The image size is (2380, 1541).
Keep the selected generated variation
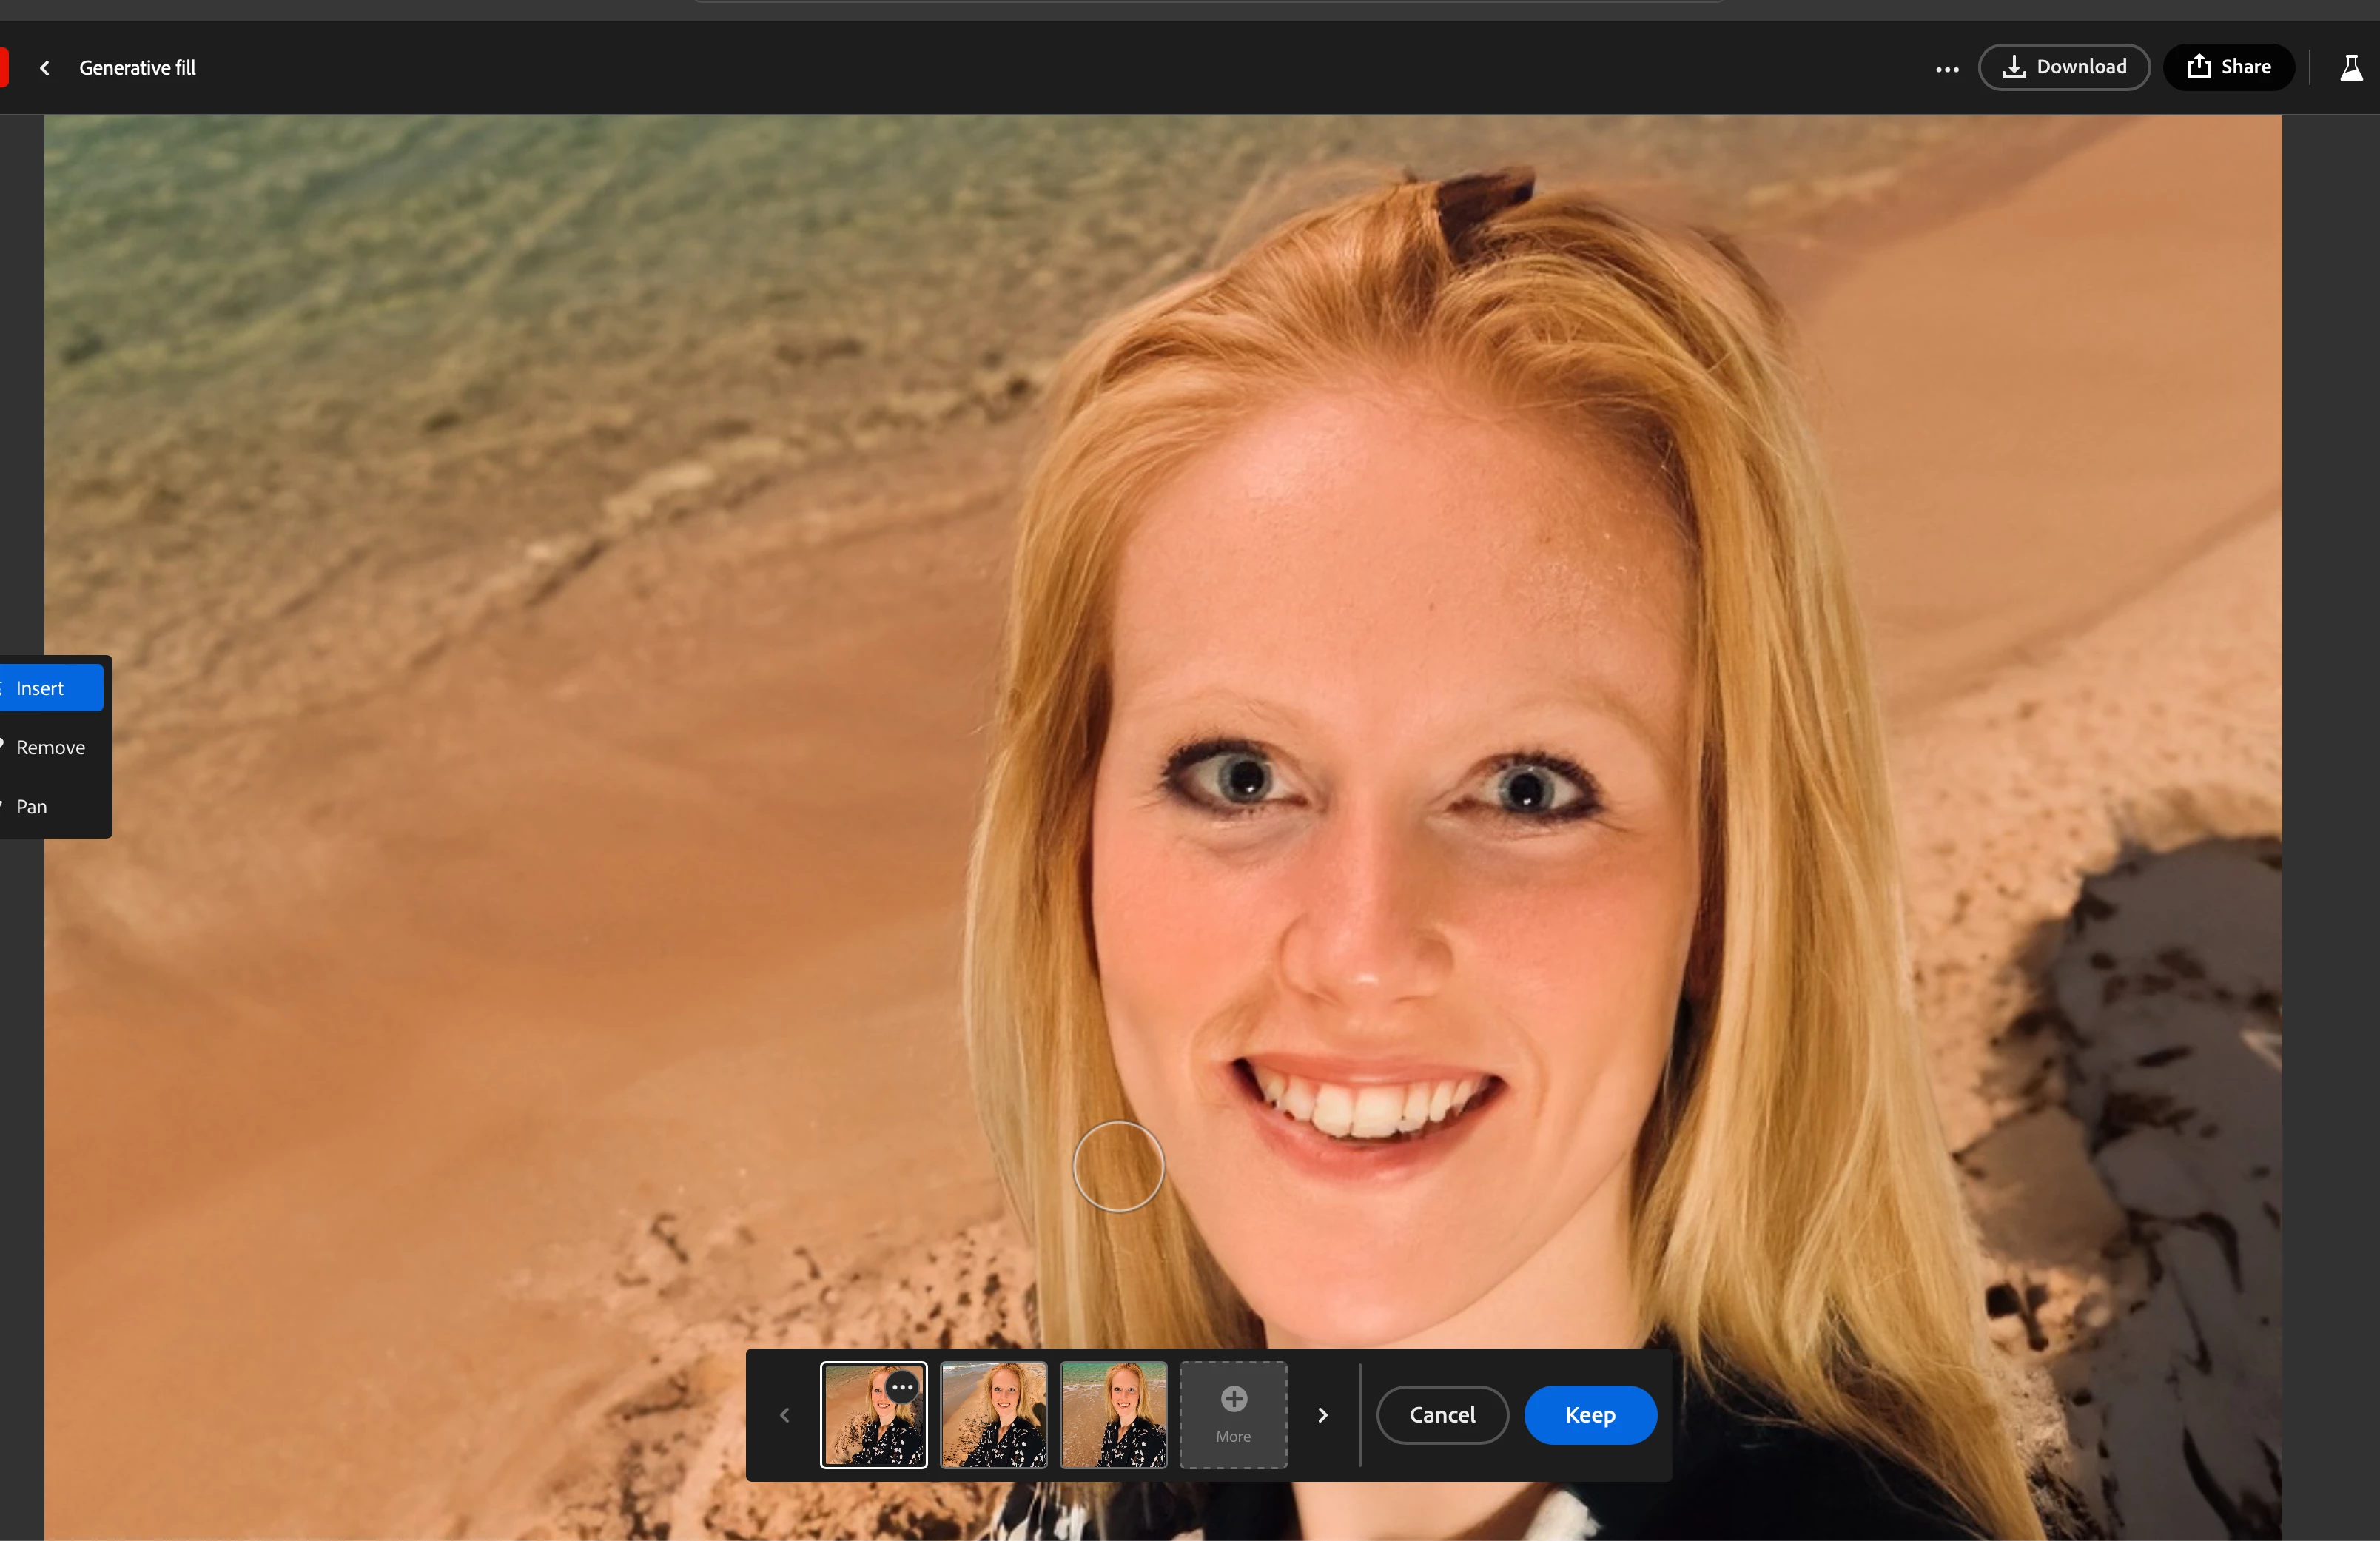tap(1589, 1414)
